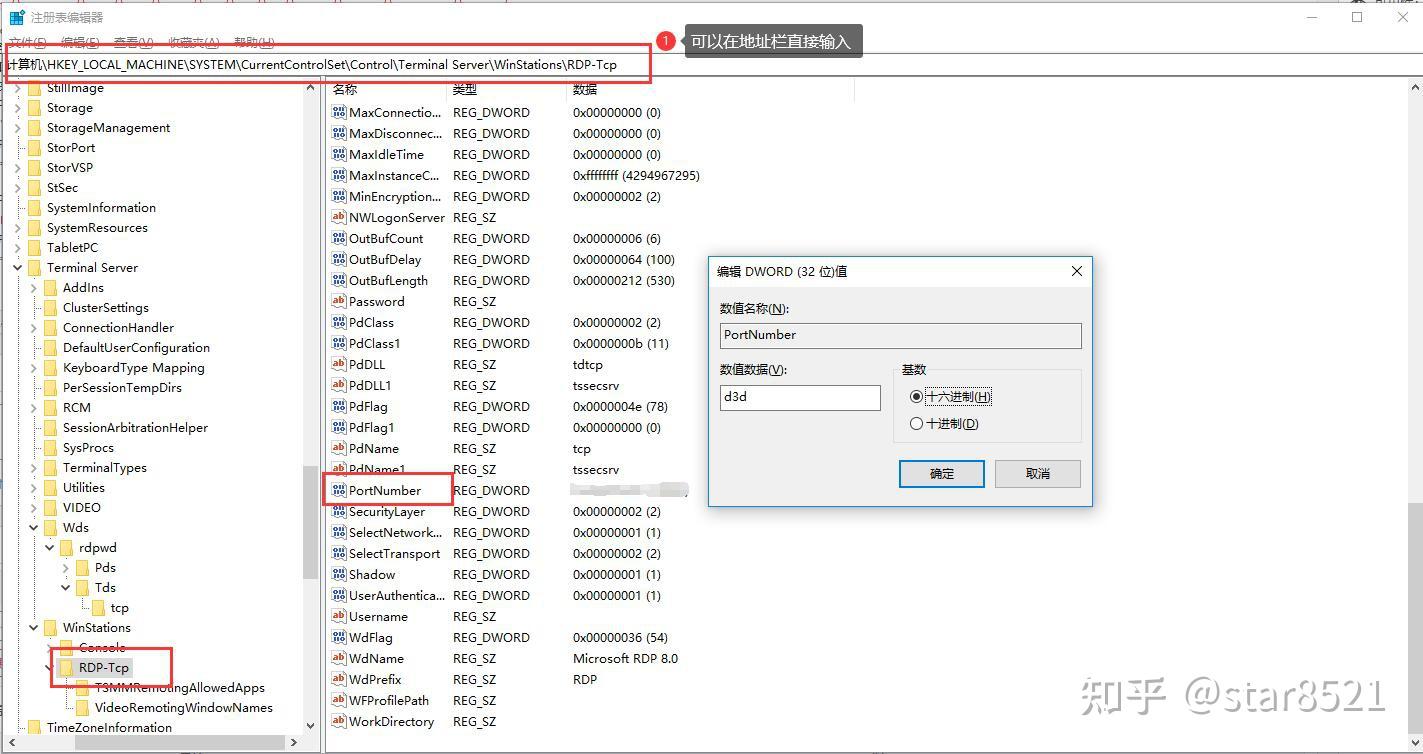Click the string icon beside PdDLL
Screen dimensions: 1423x754
[x=339, y=364]
